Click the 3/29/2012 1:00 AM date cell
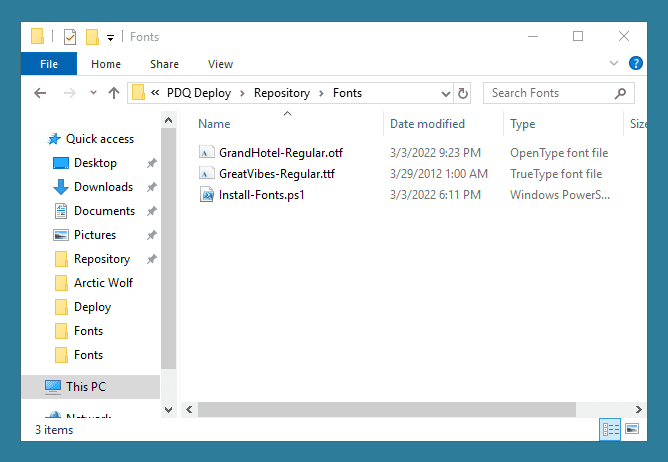The height and width of the screenshot is (462, 668). click(x=439, y=174)
